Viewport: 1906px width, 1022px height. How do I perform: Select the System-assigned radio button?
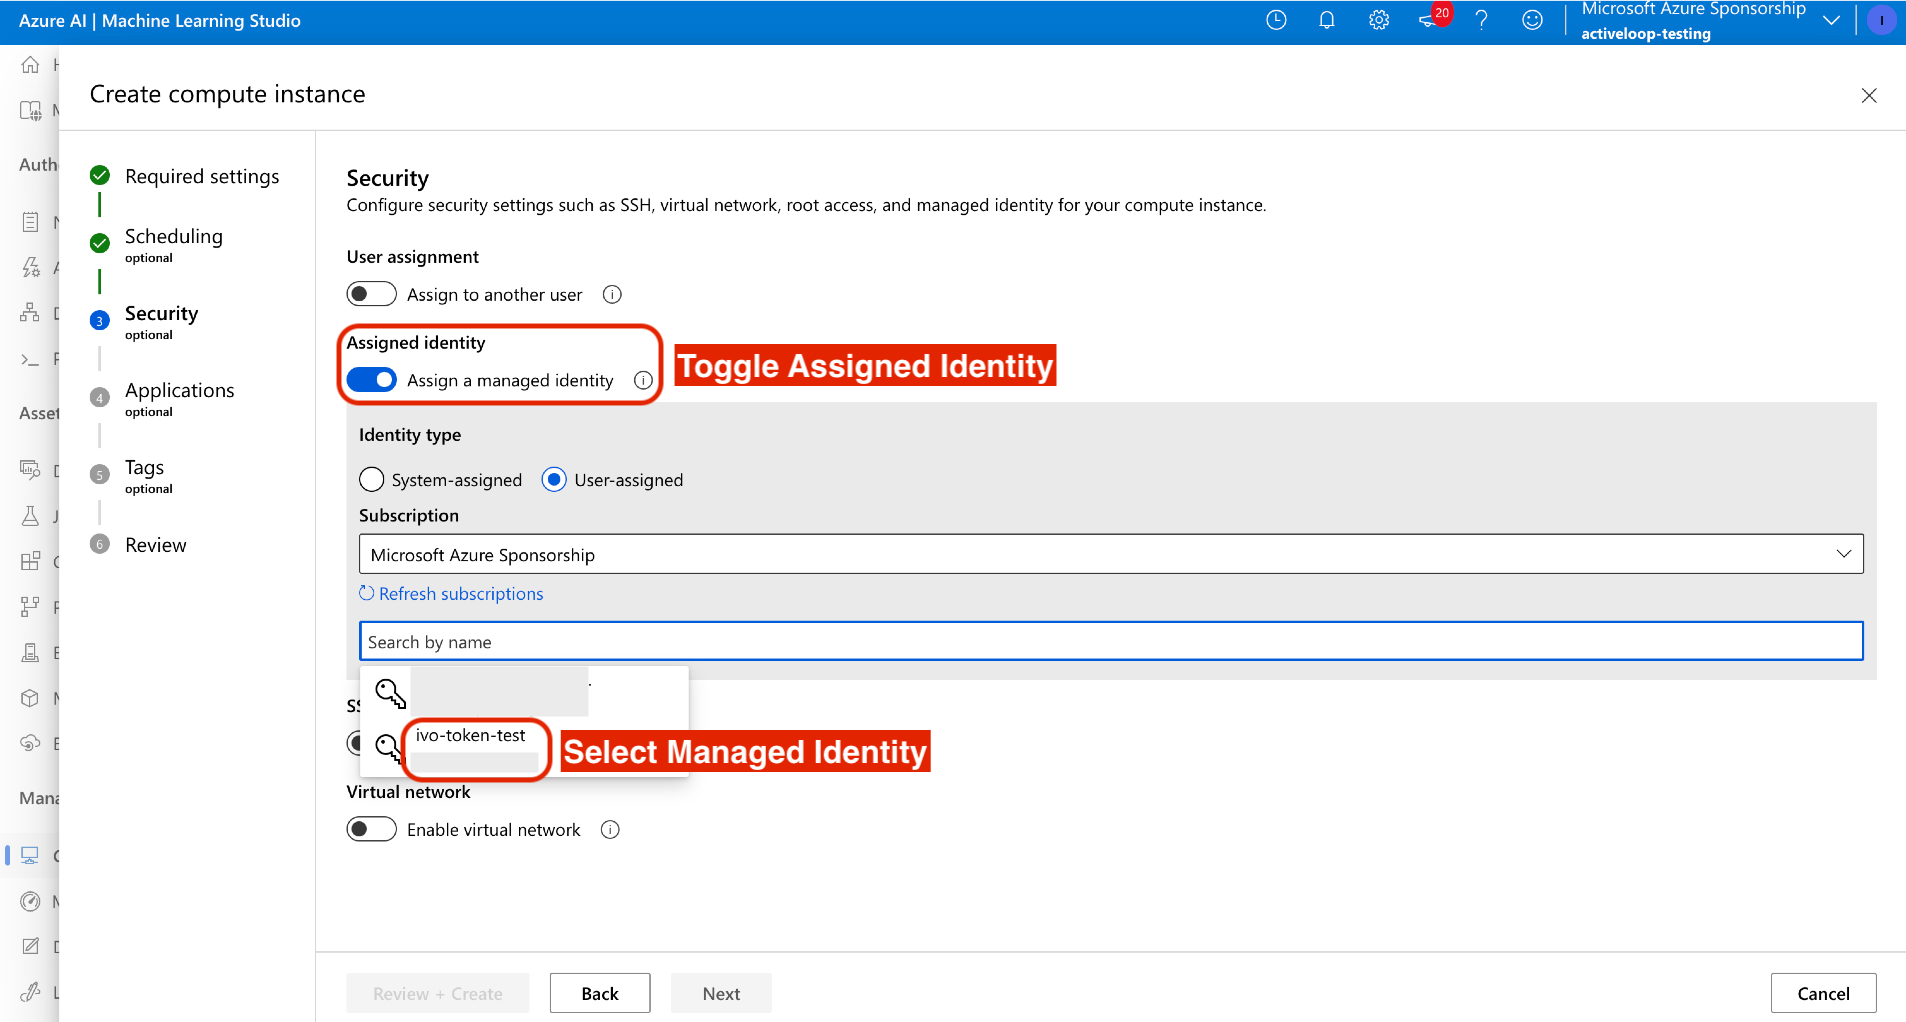click(x=372, y=480)
